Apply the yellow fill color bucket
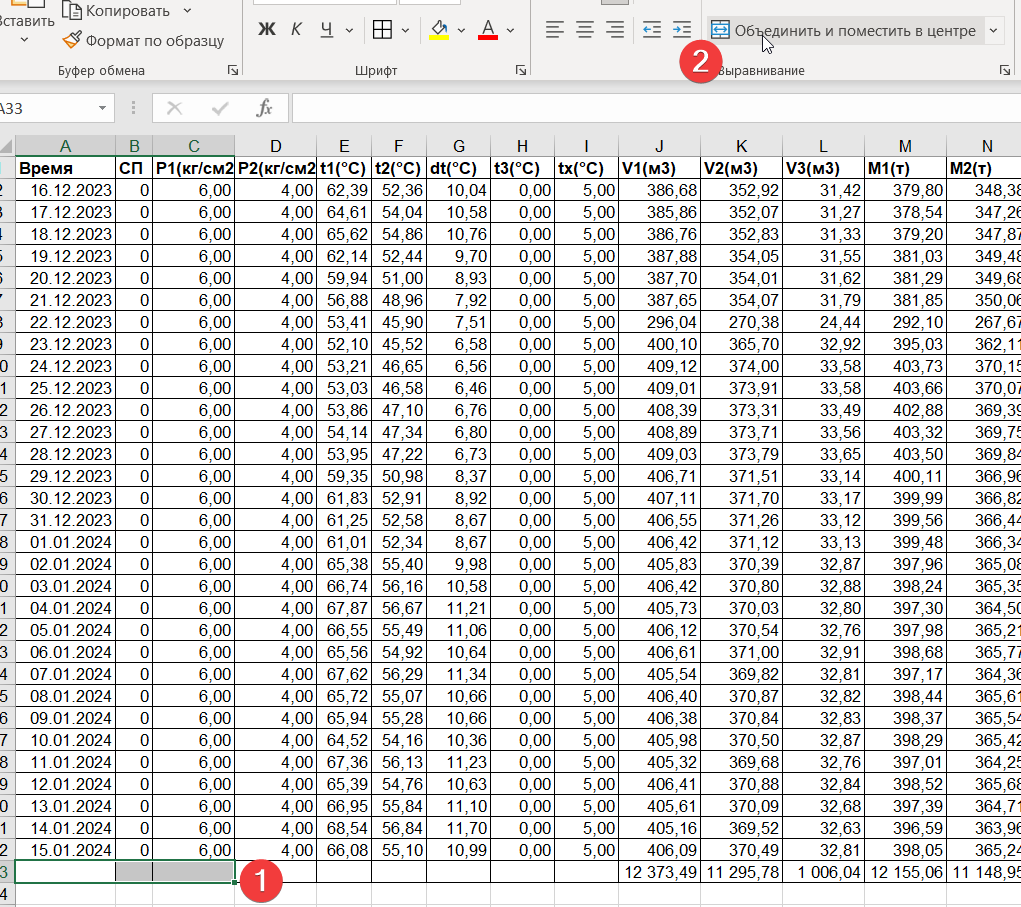Screen dimensions: 1021x907 click(x=440, y=29)
